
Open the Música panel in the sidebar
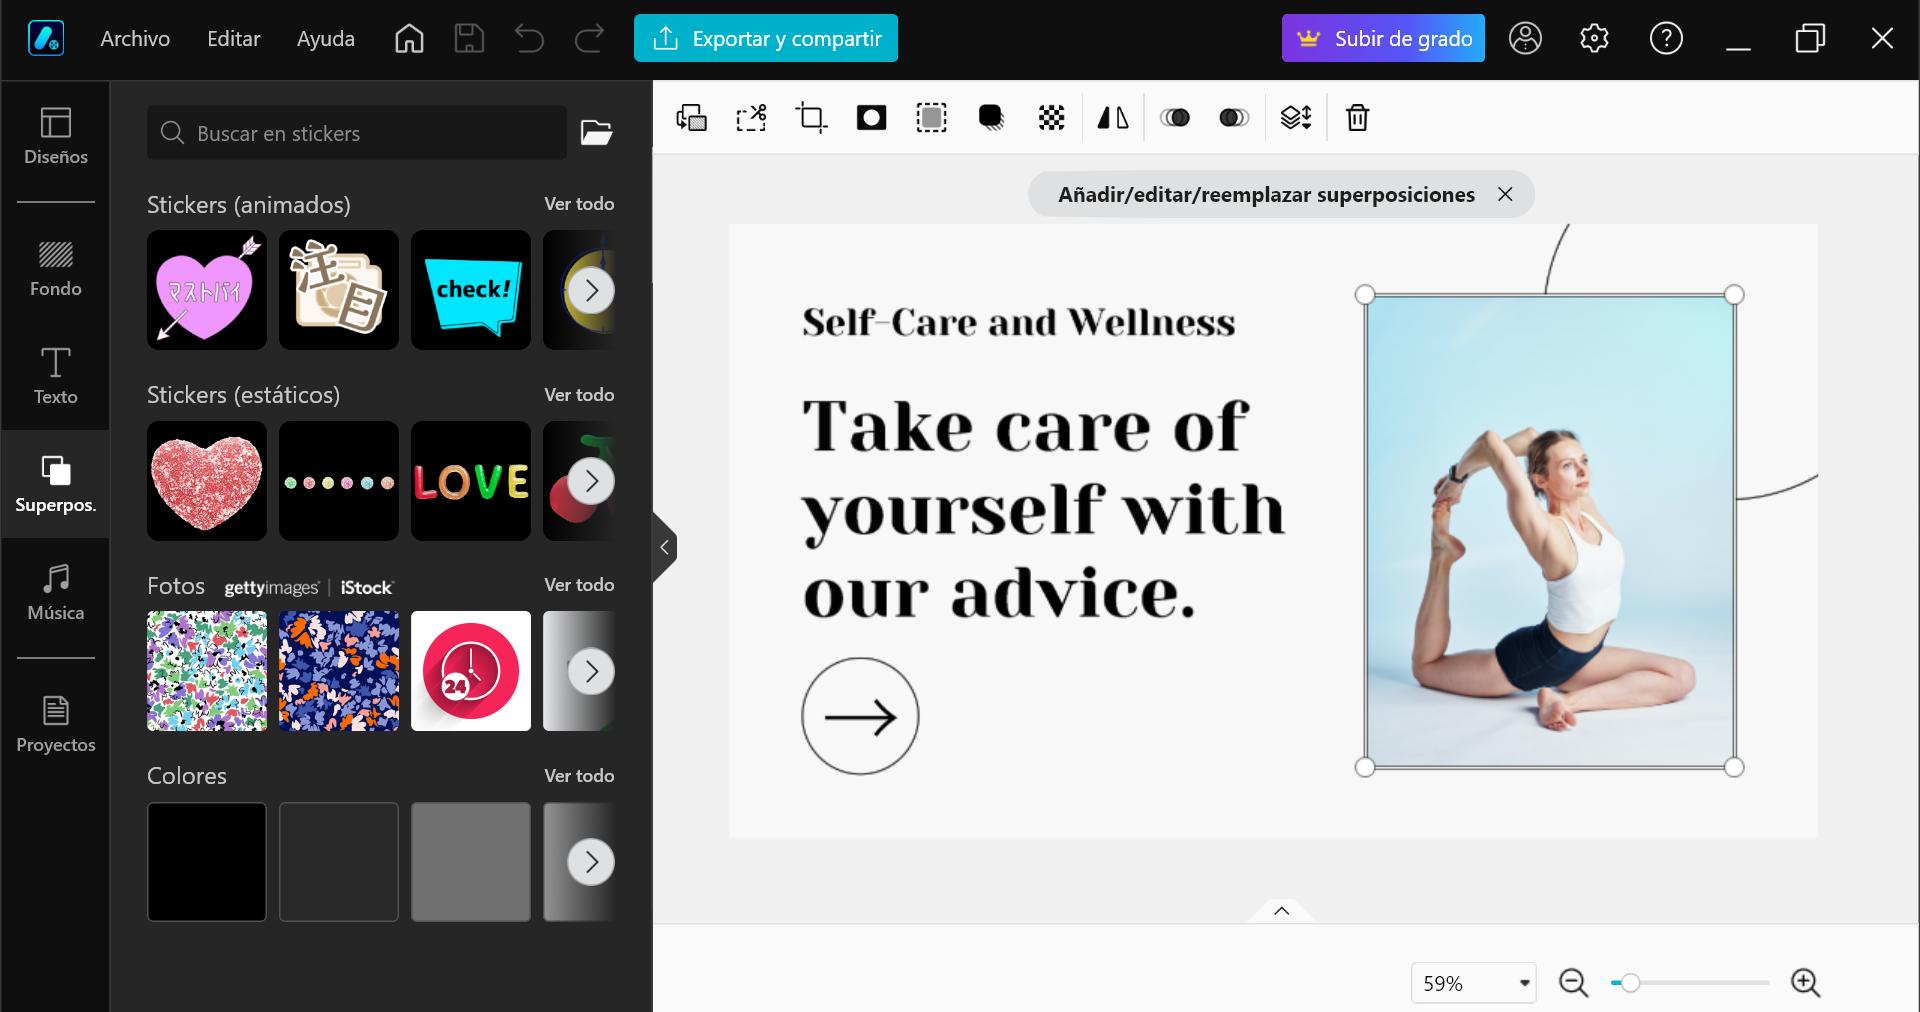[55, 592]
